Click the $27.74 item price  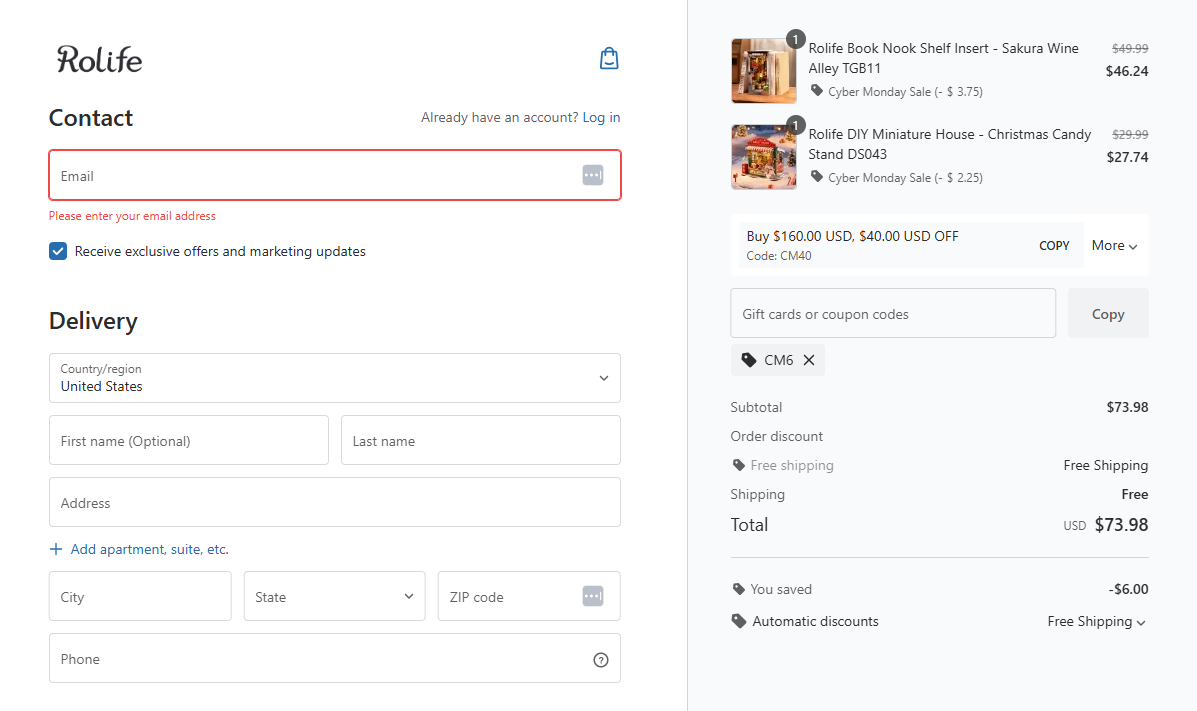(x=1128, y=157)
